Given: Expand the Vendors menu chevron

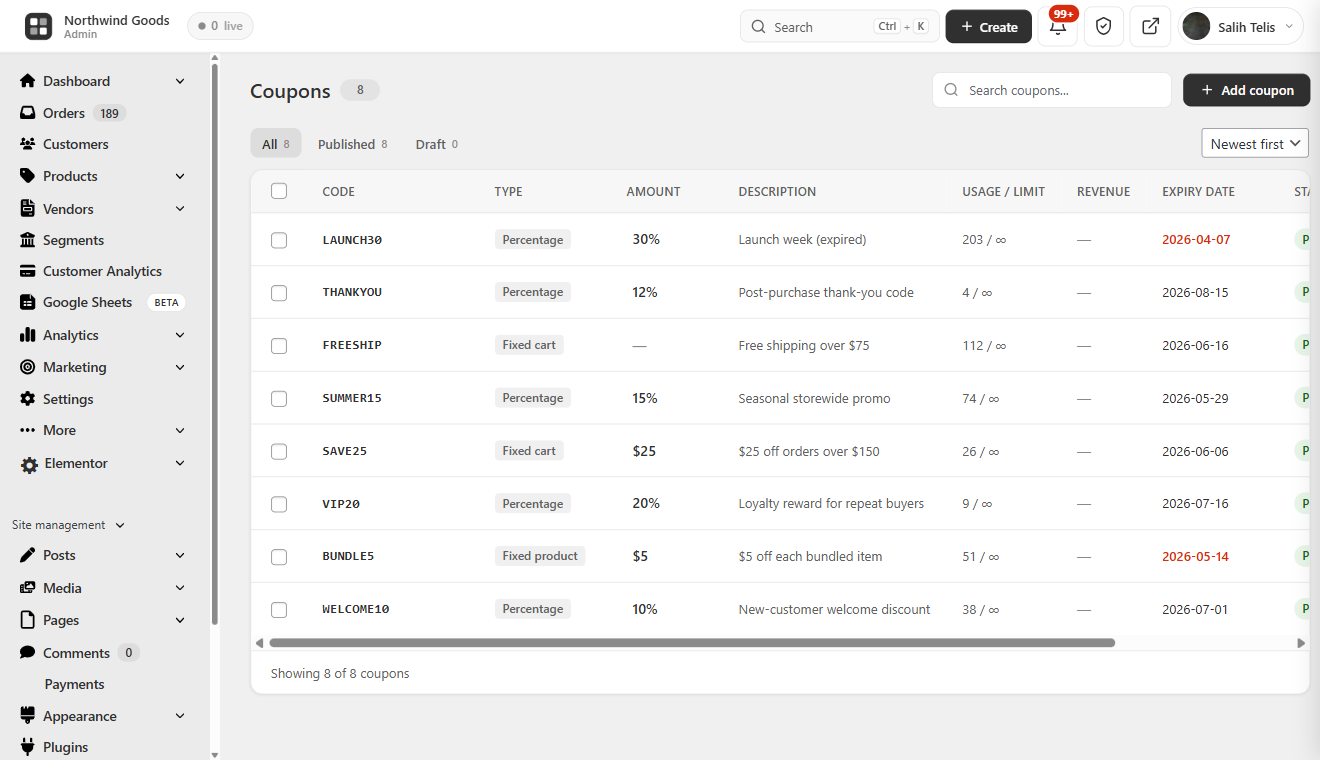Looking at the screenshot, I should (180, 209).
